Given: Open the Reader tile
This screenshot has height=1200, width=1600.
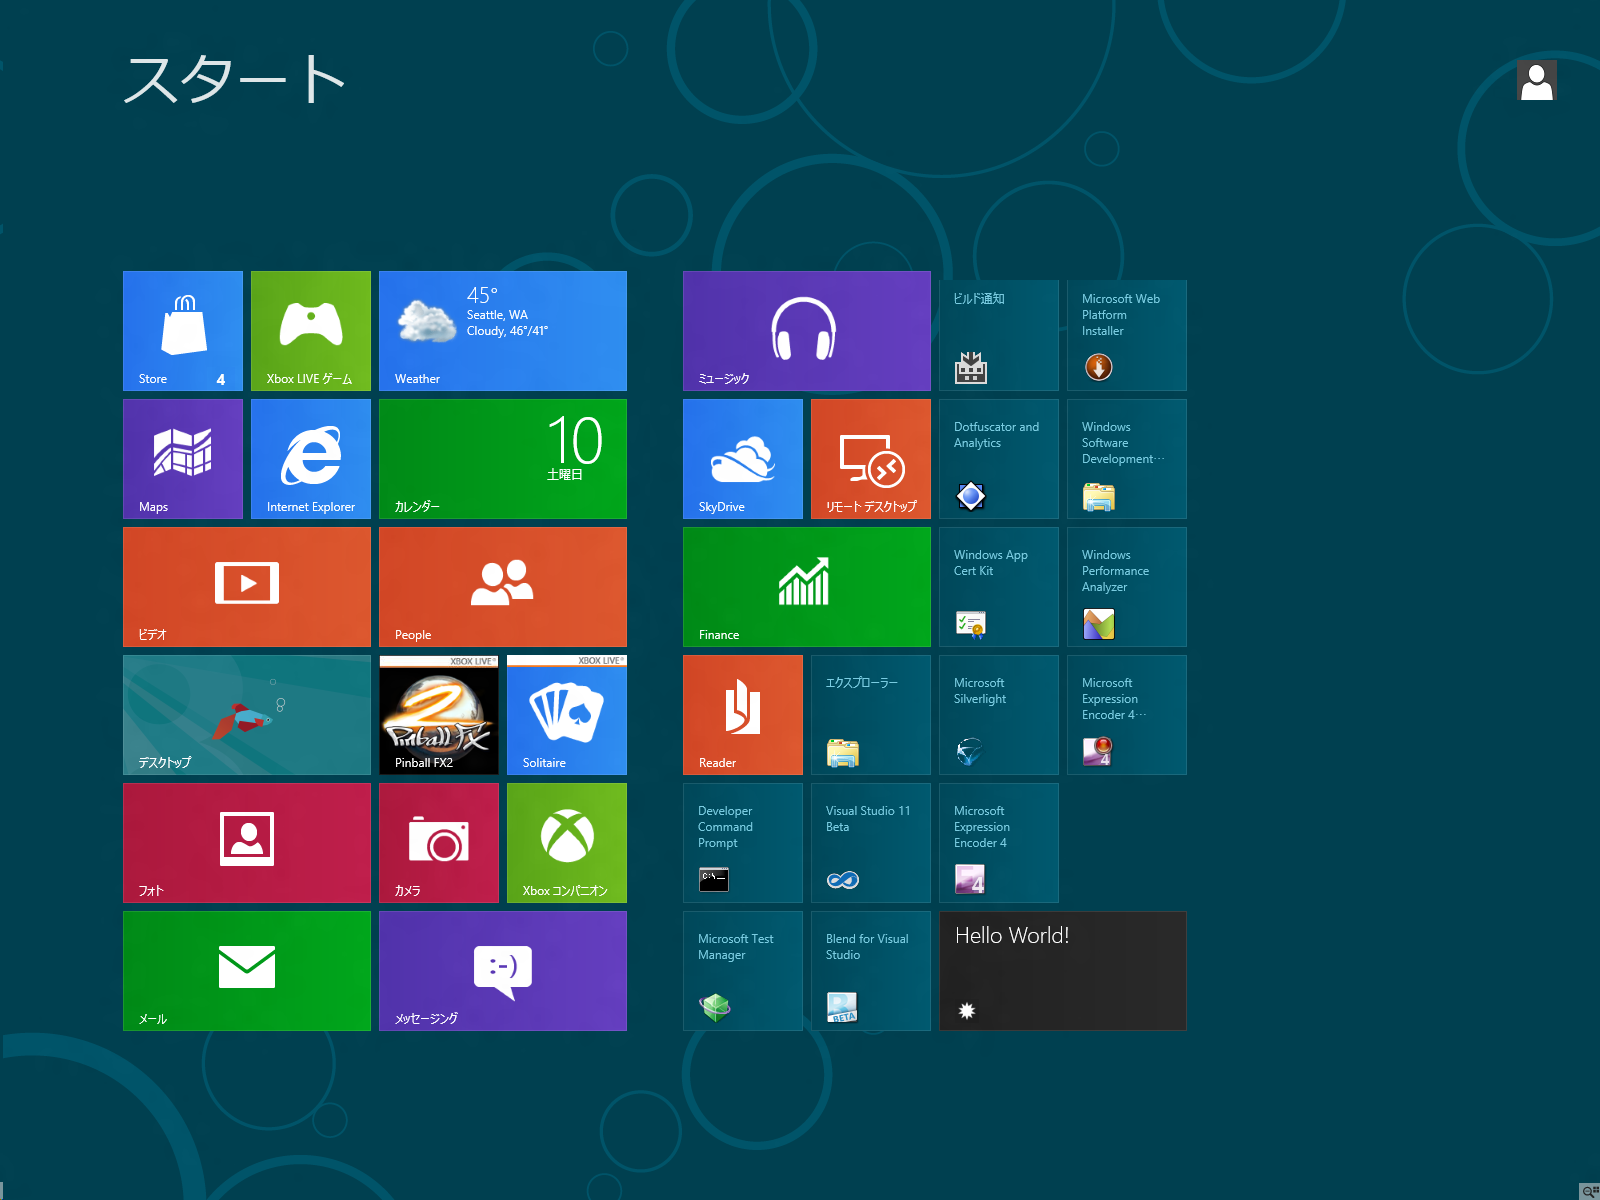Looking at the screenshot, I should [x=743, y=715].
